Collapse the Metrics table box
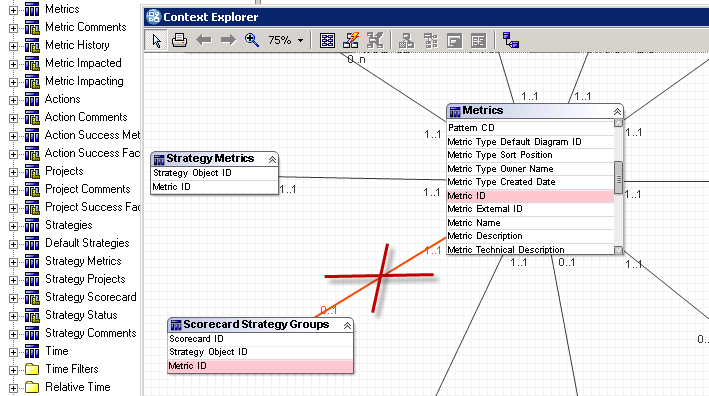The width and height of the screenshot is (709, 396). [617, 111]
